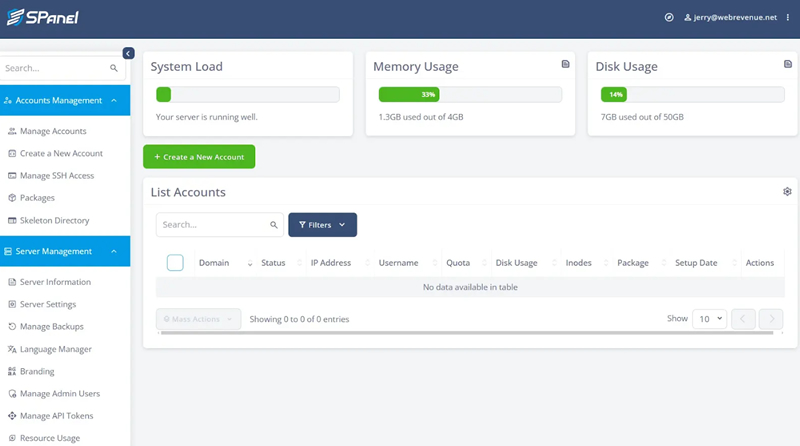Screen dimensions: 800x446
Task: Collapse the sidebar with arrow button
Action: tap(129, 53)
